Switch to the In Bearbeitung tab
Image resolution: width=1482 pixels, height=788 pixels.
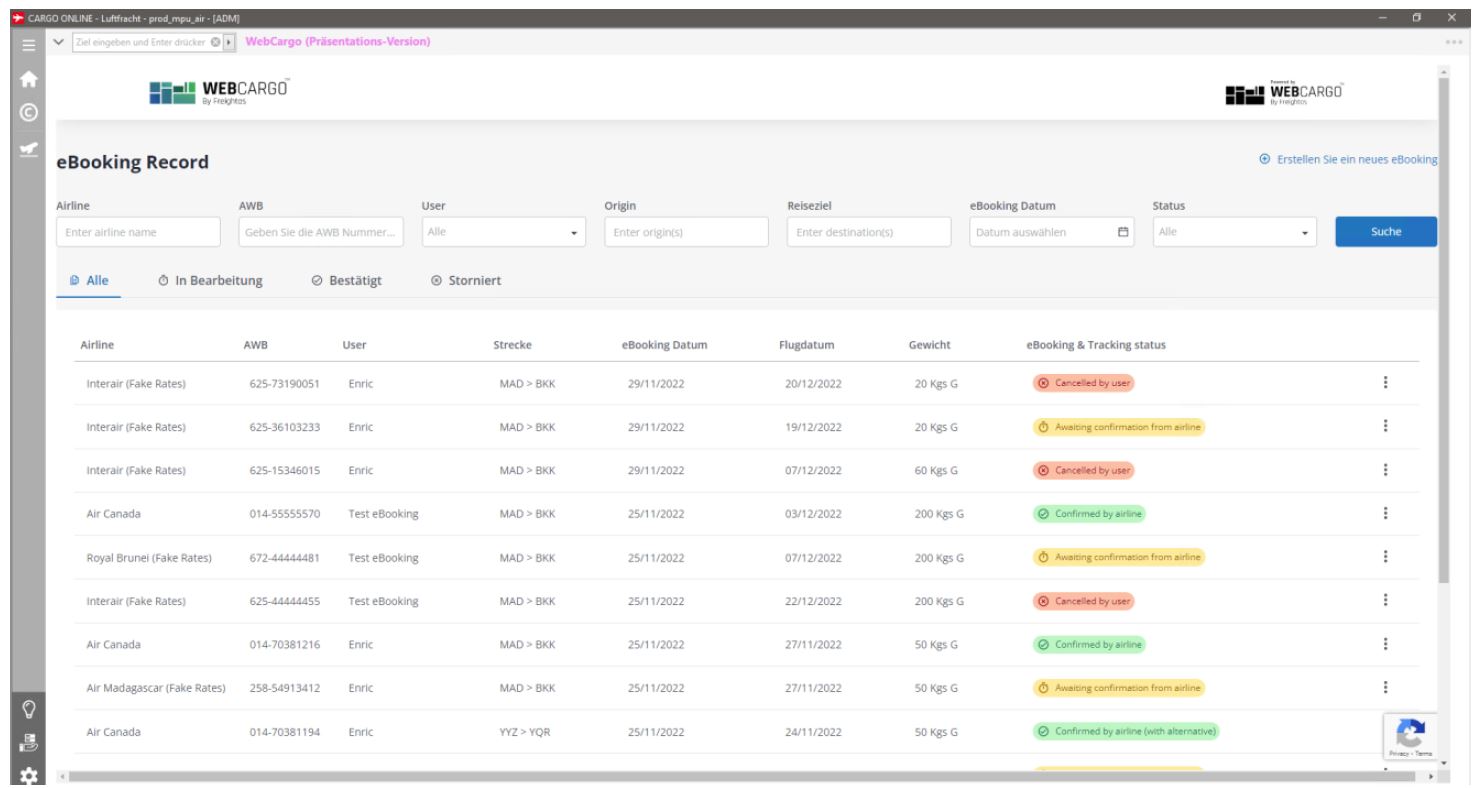(x=211, y=281)
